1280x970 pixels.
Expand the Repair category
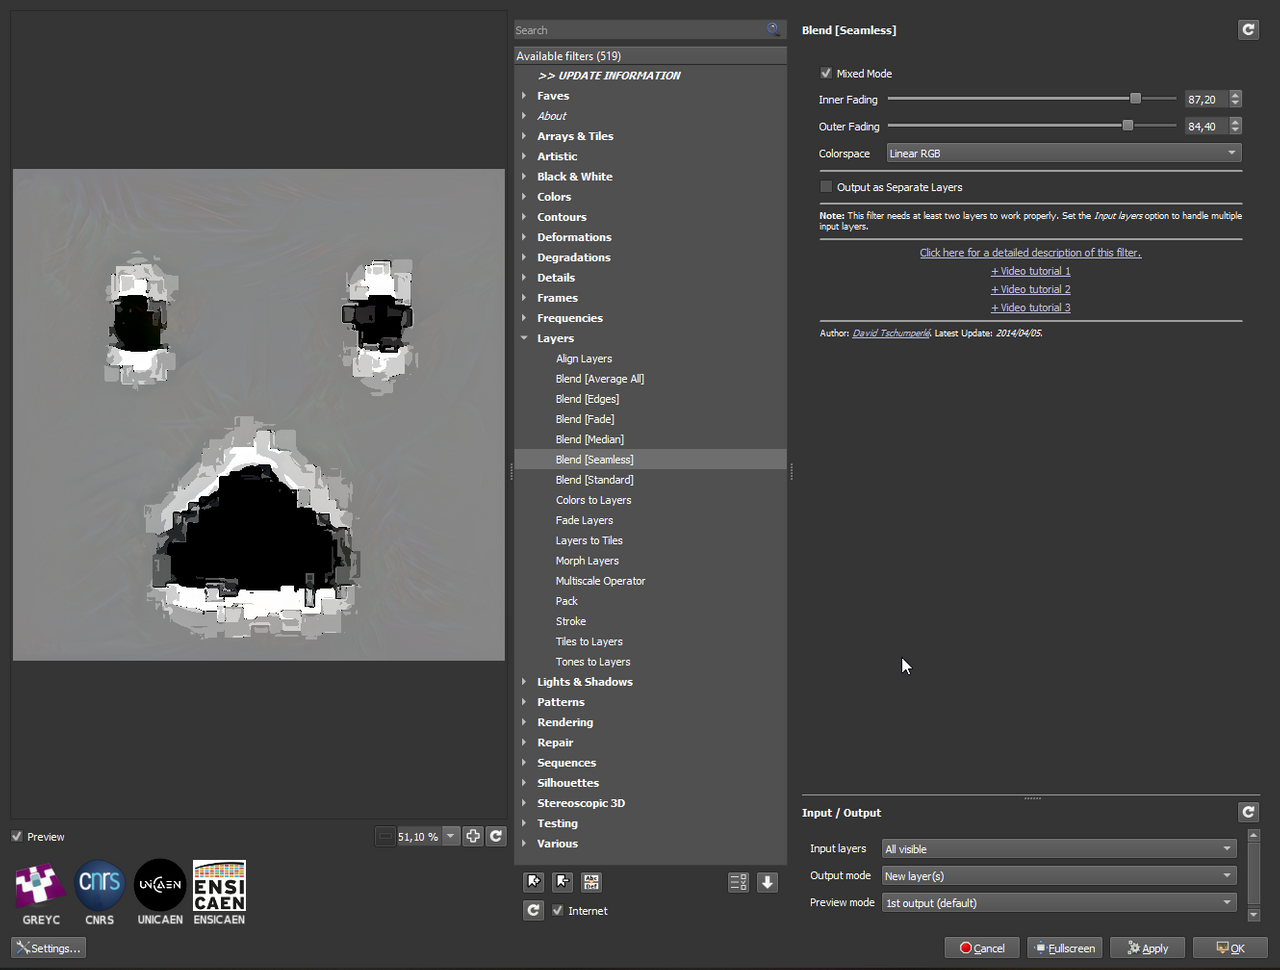click(x=524, y=742)
